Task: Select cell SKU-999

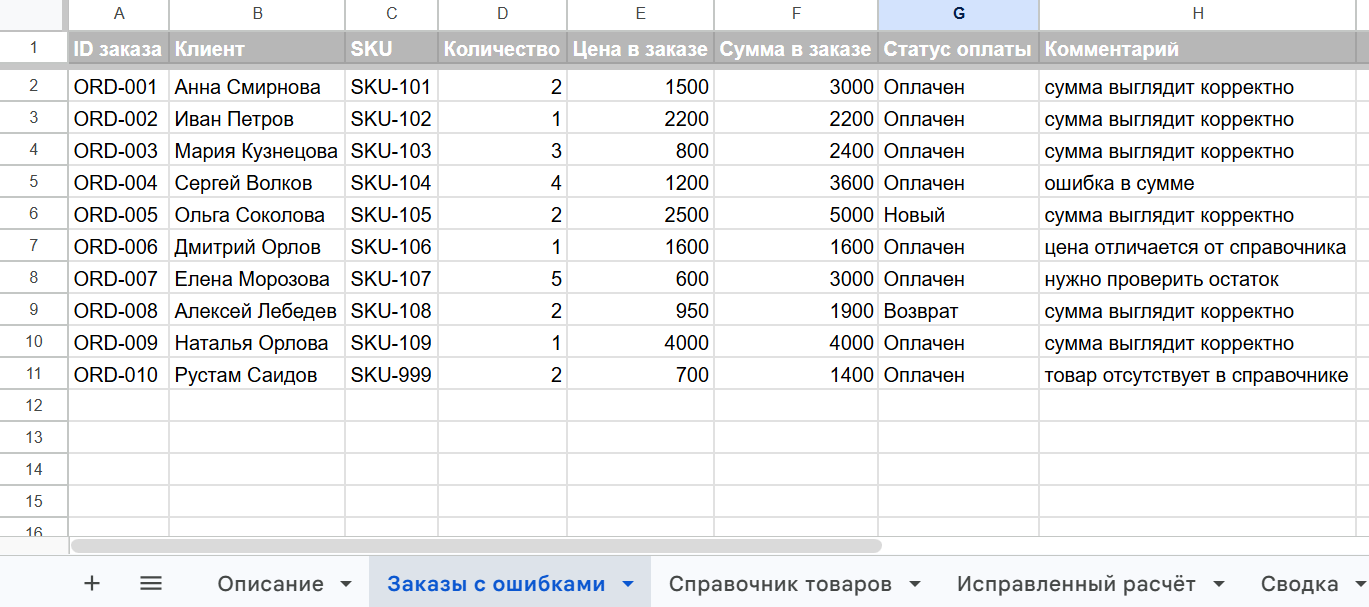Action: coord(391,375)
